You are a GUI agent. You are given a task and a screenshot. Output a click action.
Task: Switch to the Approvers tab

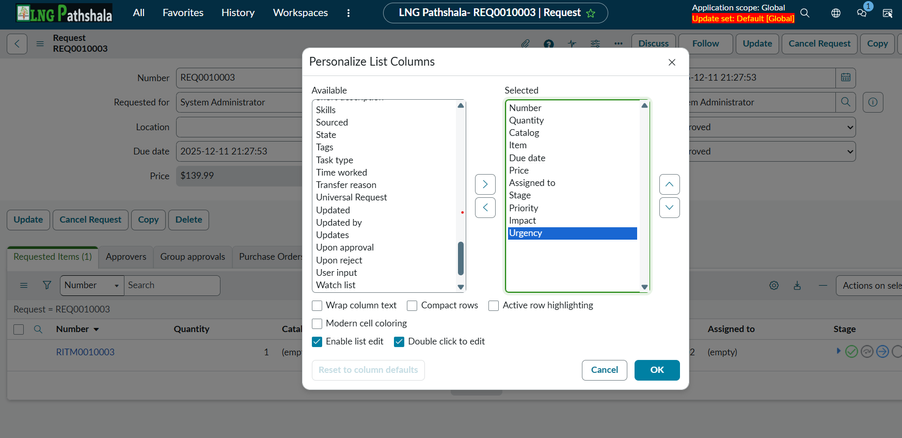click(126, 257)
